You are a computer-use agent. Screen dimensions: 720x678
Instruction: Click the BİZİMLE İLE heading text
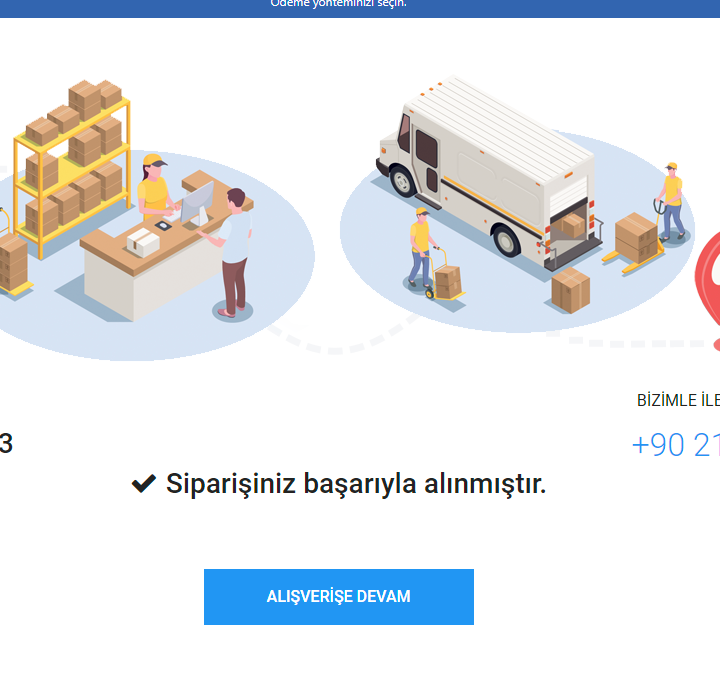678,400
